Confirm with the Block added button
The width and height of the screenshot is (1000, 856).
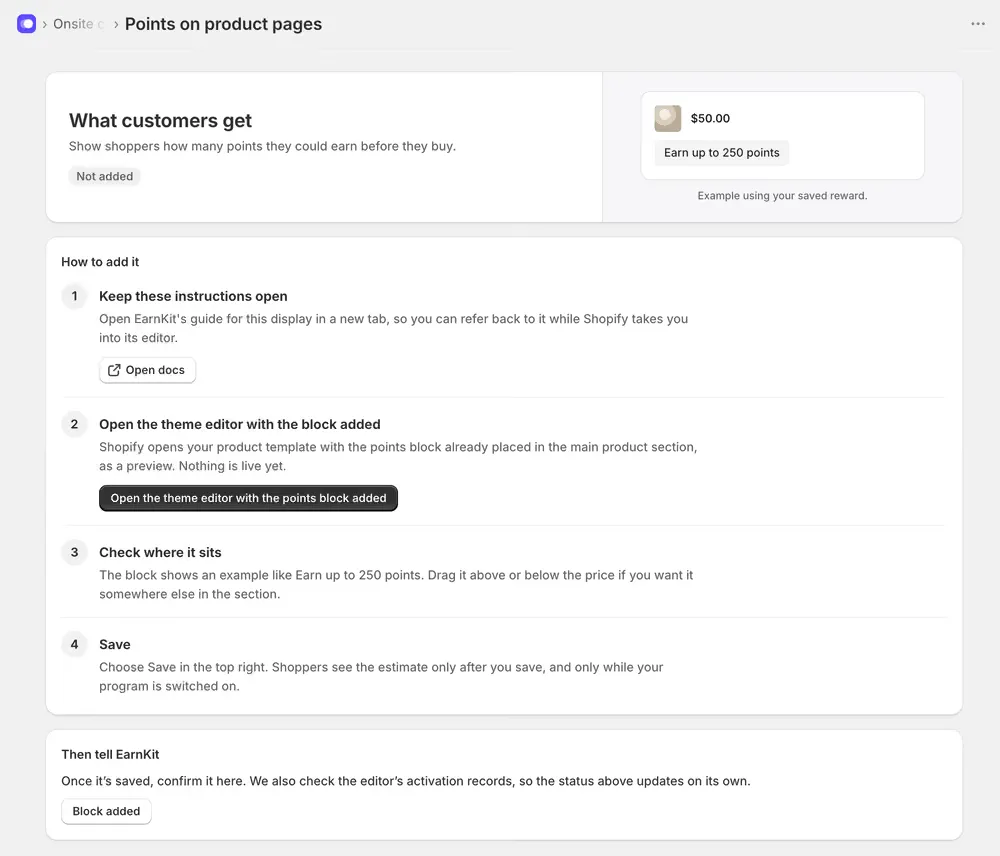pyautogui.click(x=107, y=811)
